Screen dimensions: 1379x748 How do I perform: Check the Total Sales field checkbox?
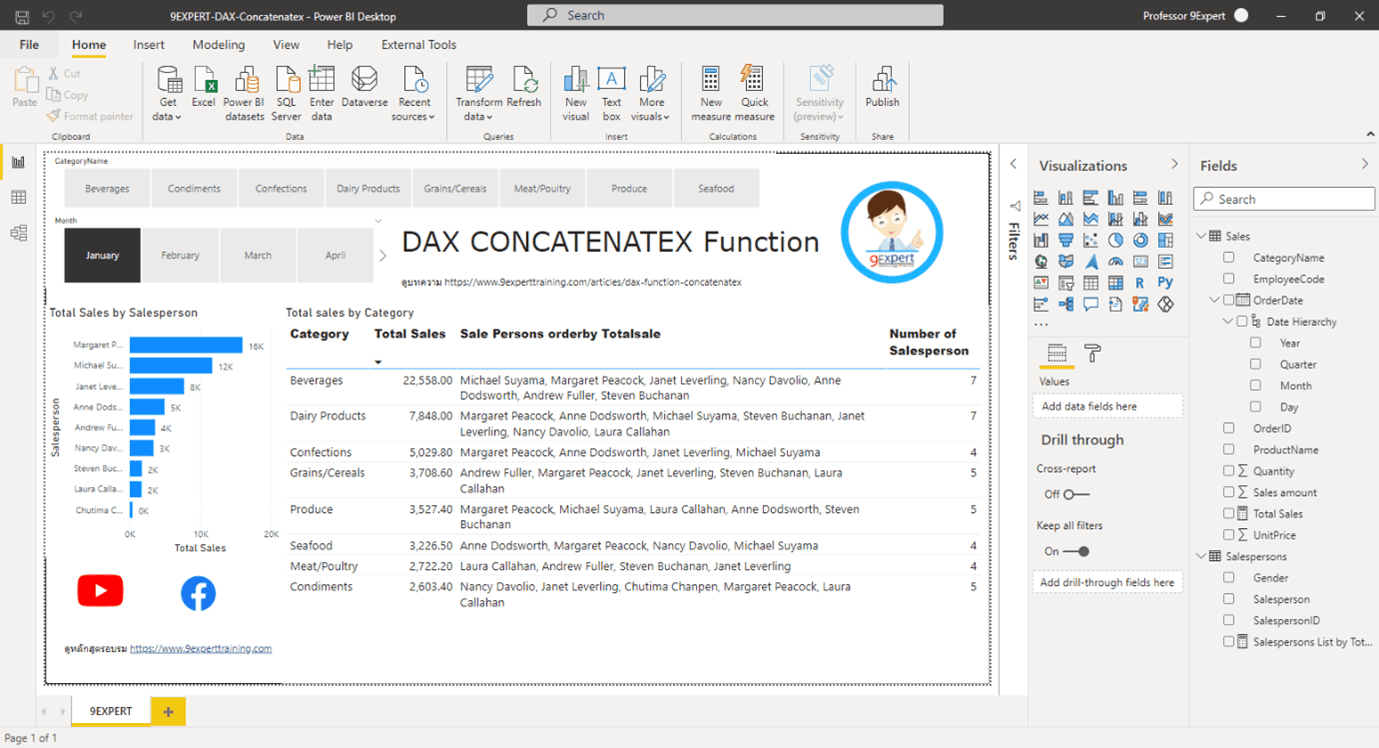[x=1227, y=514]
